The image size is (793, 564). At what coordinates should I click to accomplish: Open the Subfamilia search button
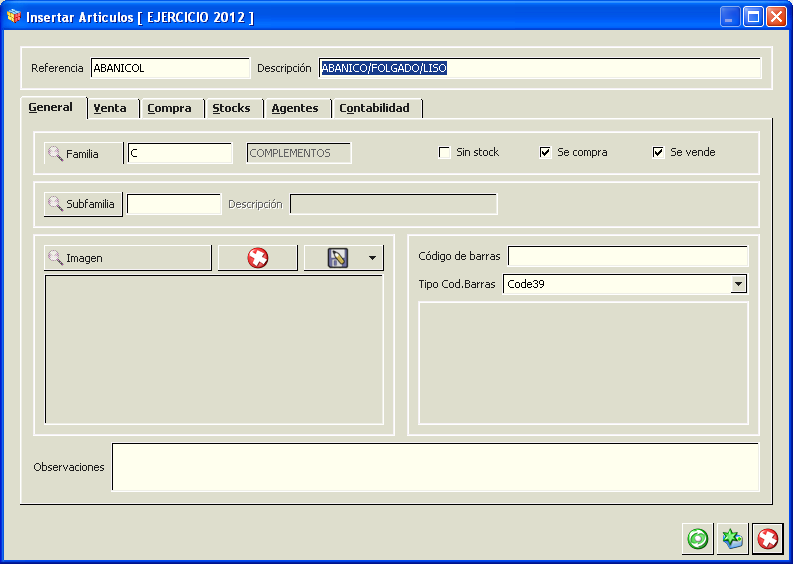[83, 204]
